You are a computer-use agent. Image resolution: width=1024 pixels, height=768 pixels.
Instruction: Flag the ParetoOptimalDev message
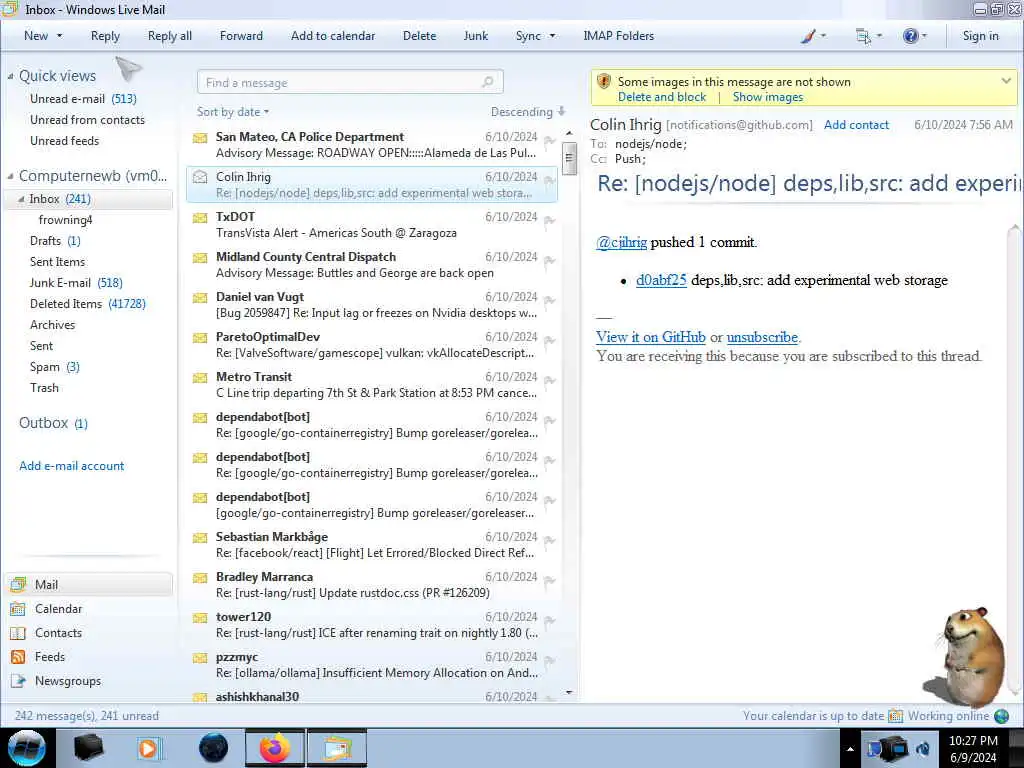(550, 341)
